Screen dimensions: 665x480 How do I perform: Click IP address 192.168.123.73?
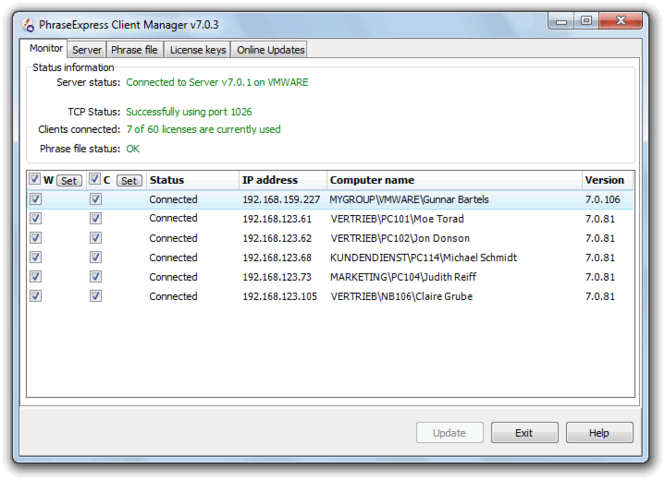[x=277, y=277]
